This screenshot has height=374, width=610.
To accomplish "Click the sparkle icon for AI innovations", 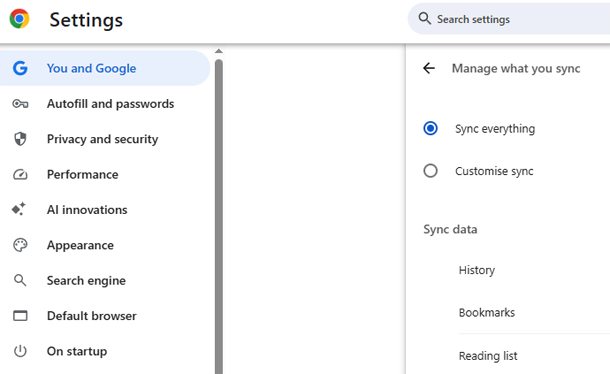I will pos(19,209).
